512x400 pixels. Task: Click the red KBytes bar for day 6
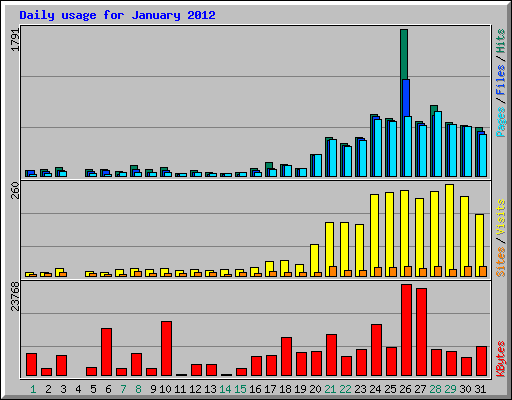(x=106, y=352)
